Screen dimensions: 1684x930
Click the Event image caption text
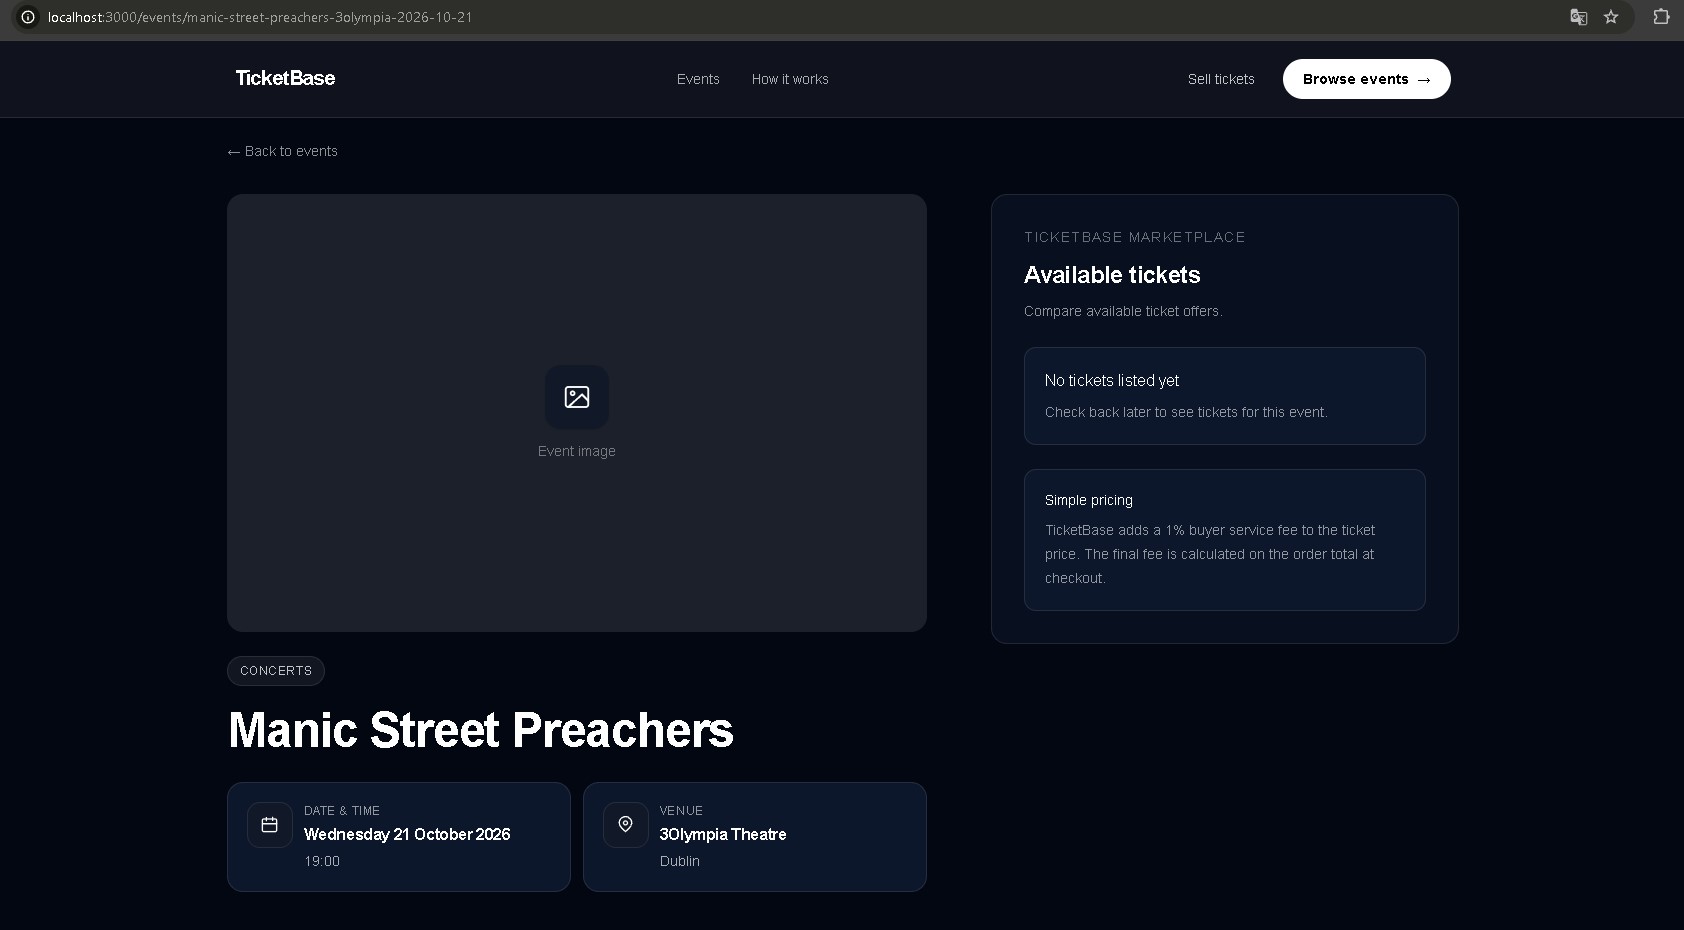[577, 451]
